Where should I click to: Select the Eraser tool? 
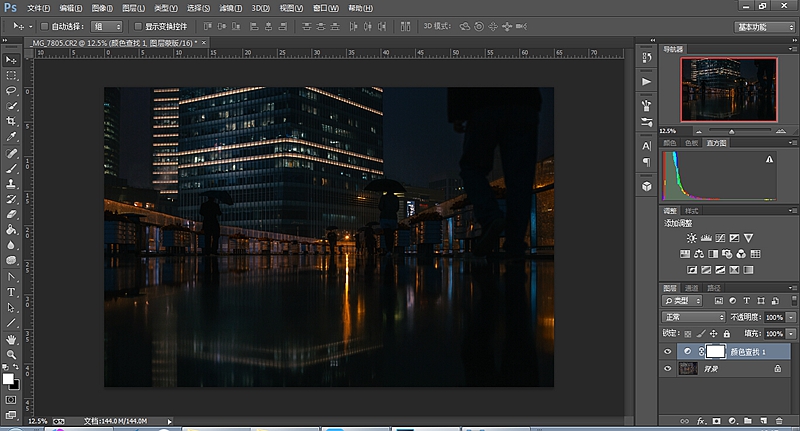[x=11, y=214]
